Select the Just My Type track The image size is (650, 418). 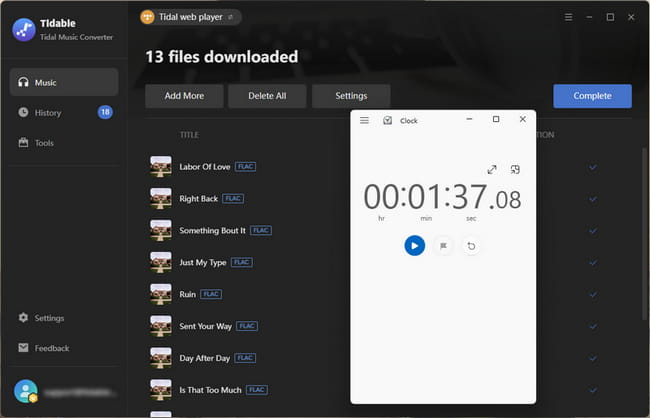203,262
